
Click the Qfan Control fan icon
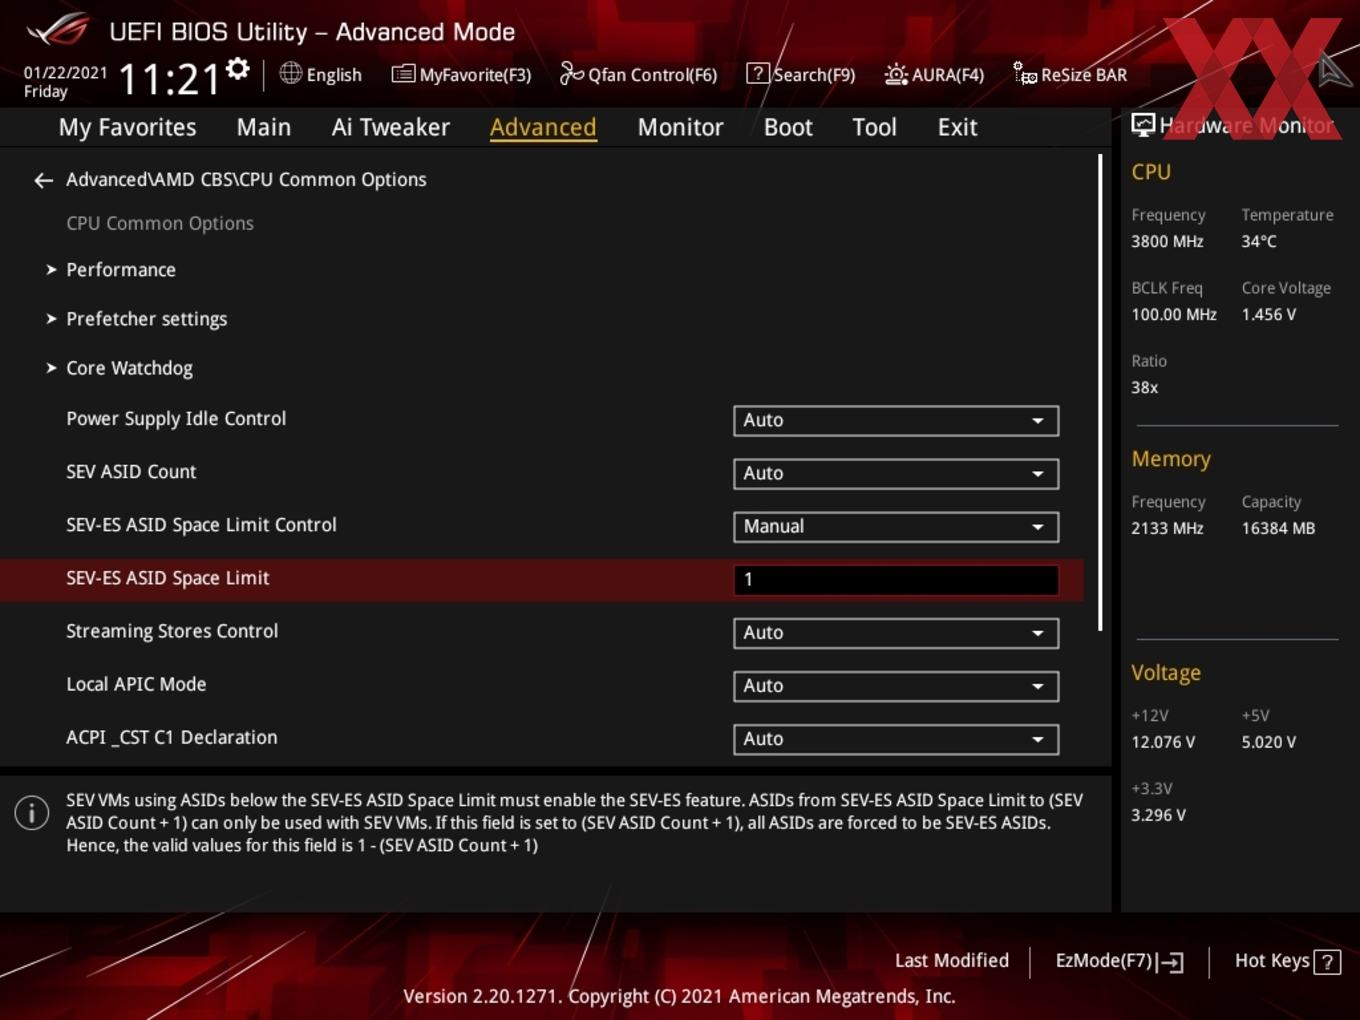coord(571,73)
